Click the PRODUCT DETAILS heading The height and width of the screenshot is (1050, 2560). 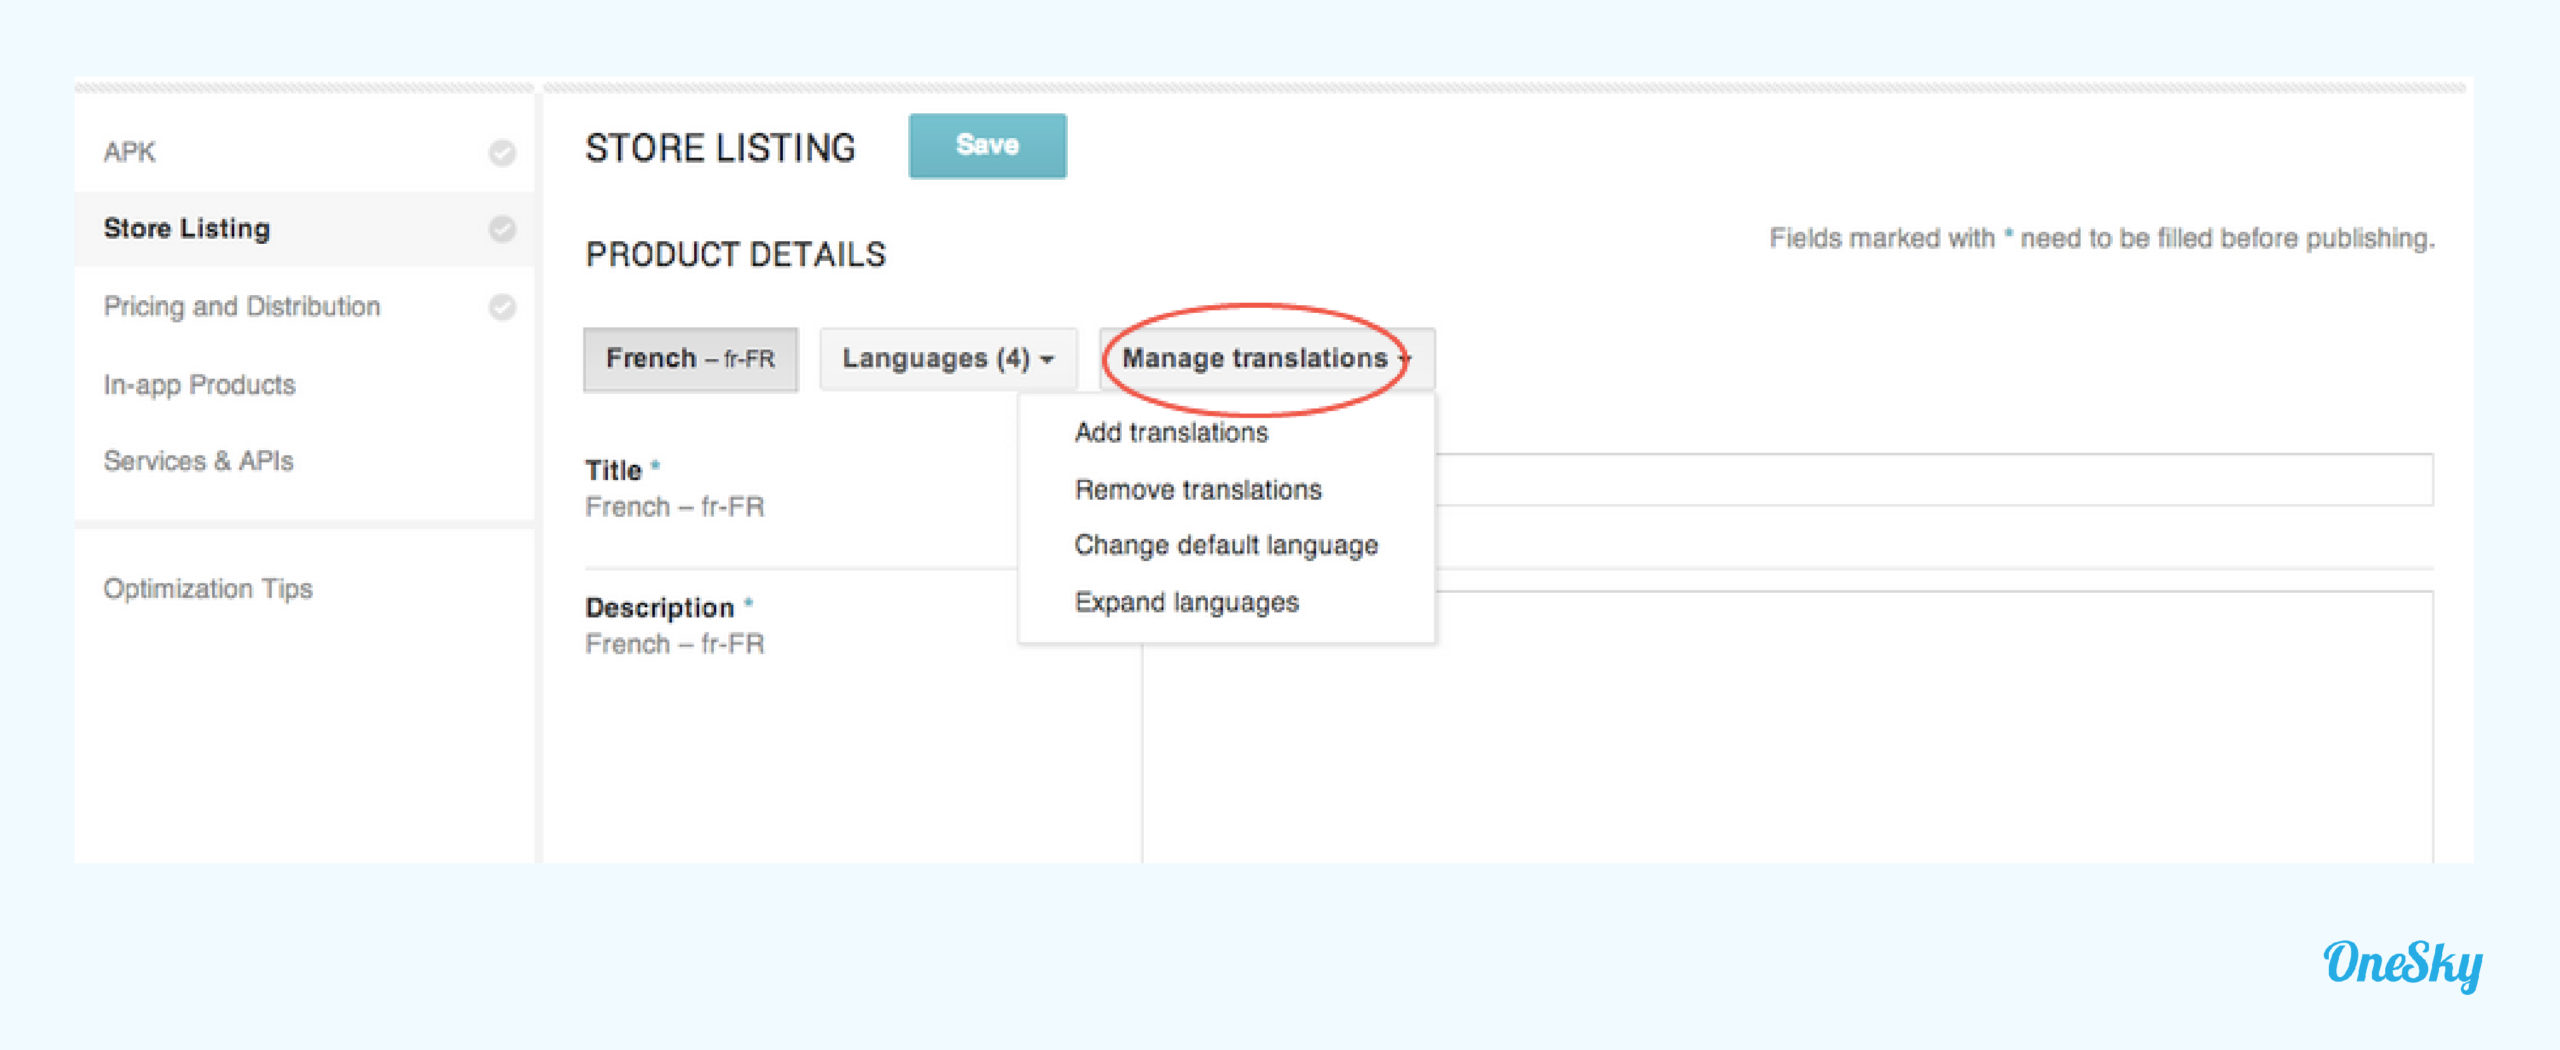pyautogui.click(x=735, y=255)
